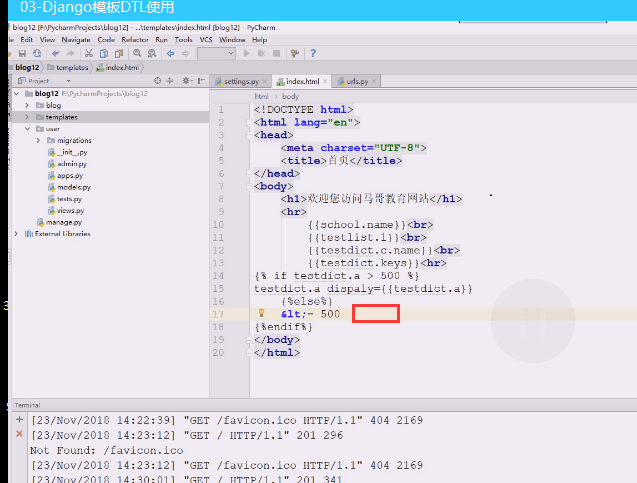Expand the blog folder

tap(27, 106)
